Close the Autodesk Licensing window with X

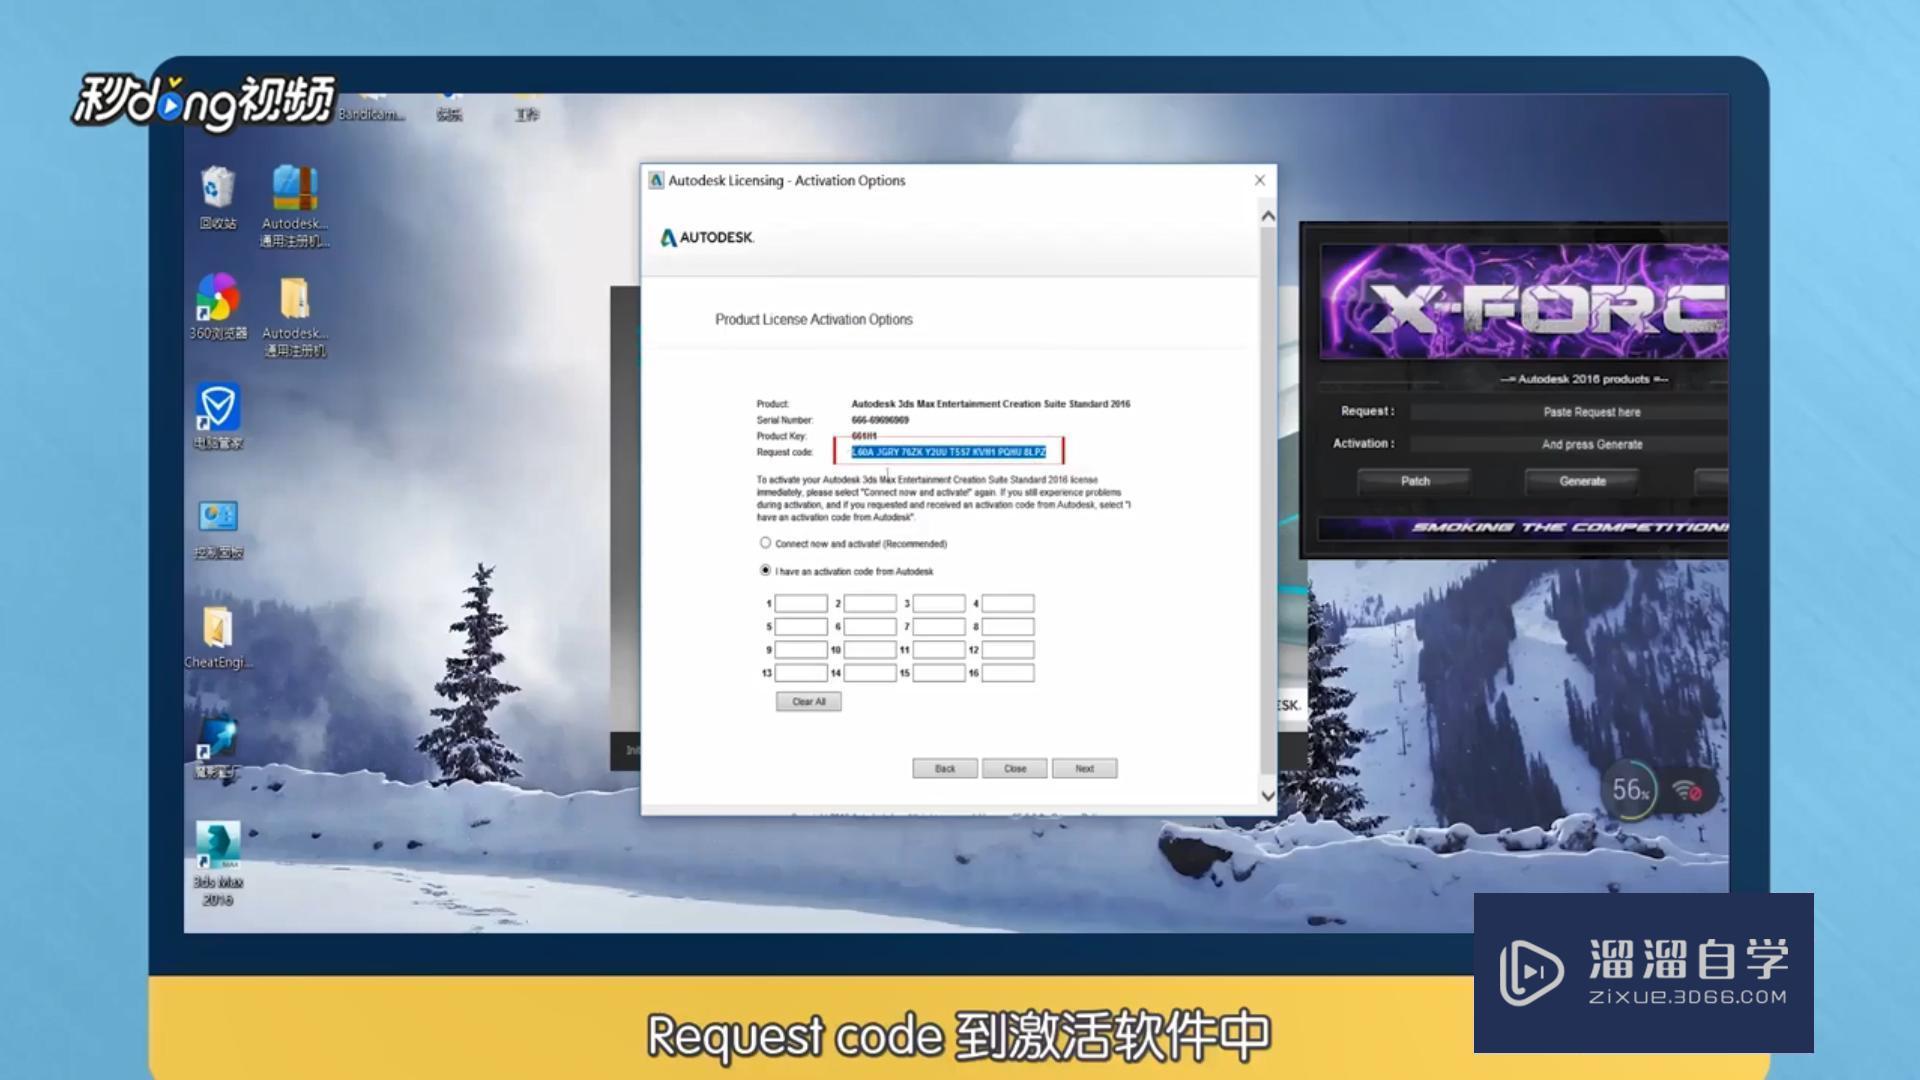coord(1260,180)
